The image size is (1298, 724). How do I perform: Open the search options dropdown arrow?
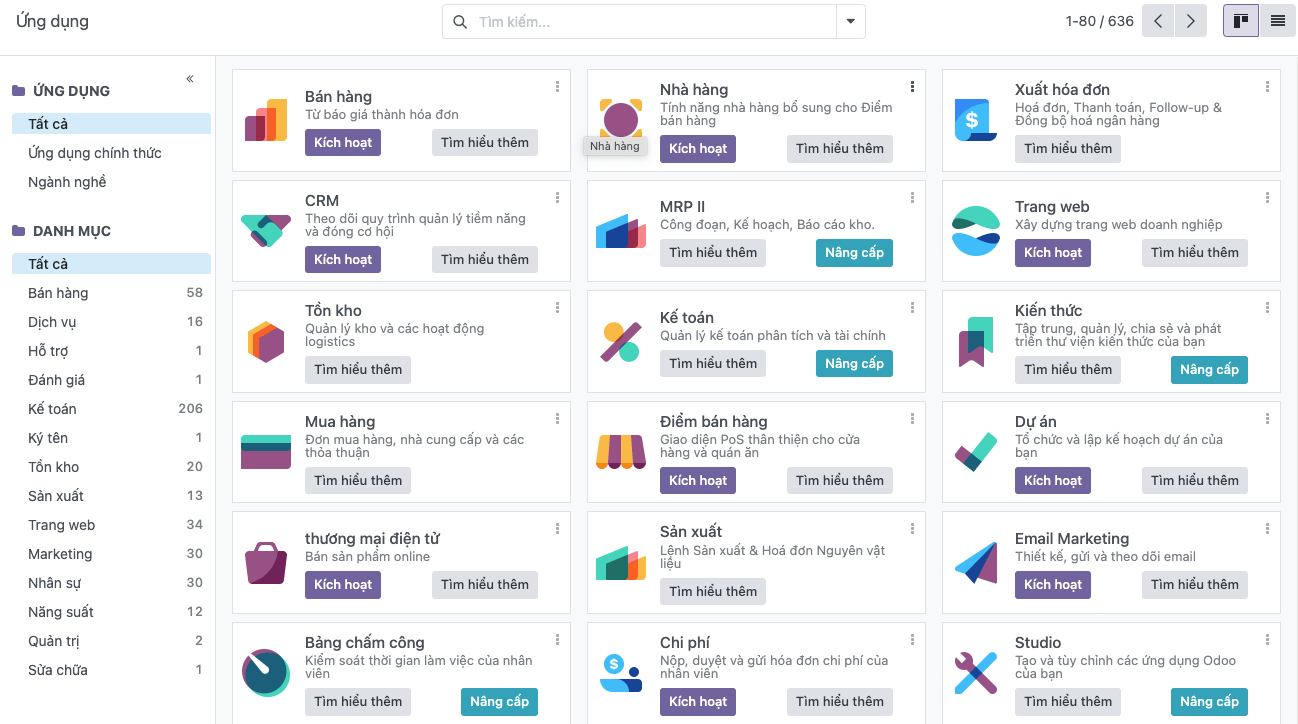point(851,21)
